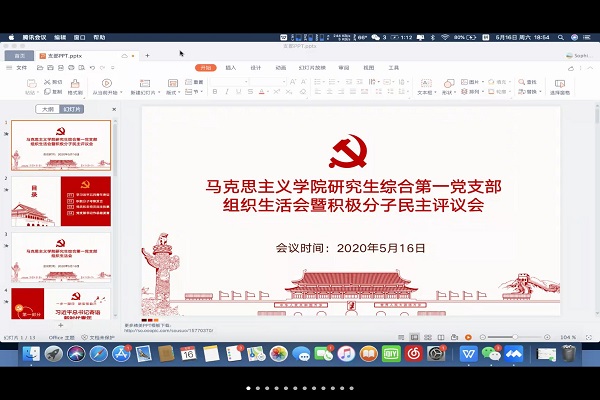Adjust the zoom slider handle
This screenshot has height=400, width=600.
point(515,337)
